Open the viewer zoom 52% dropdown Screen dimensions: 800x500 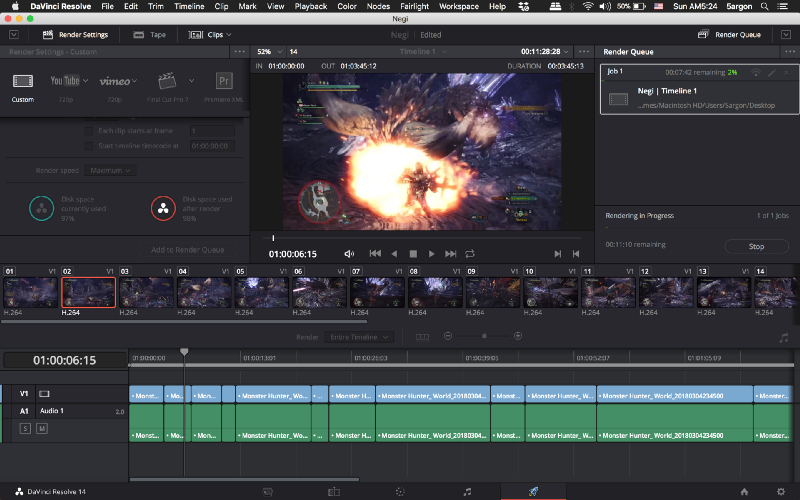click(x=269, y=52)
